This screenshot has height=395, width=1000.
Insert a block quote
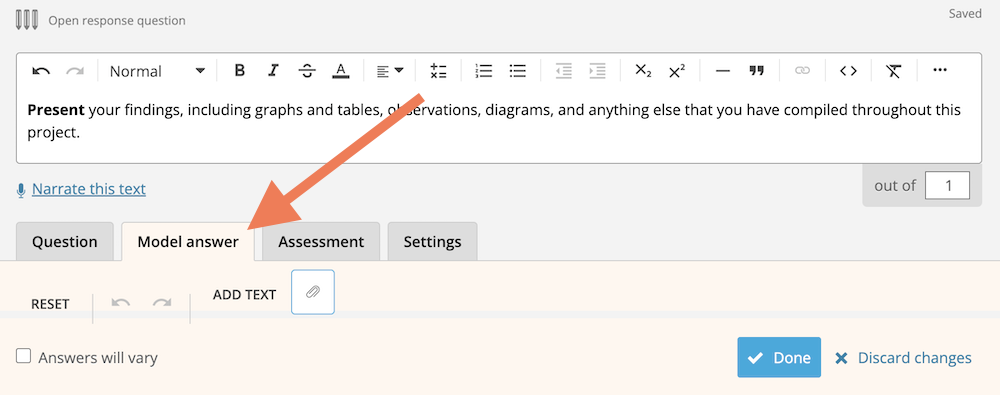(x=756, y=71)
